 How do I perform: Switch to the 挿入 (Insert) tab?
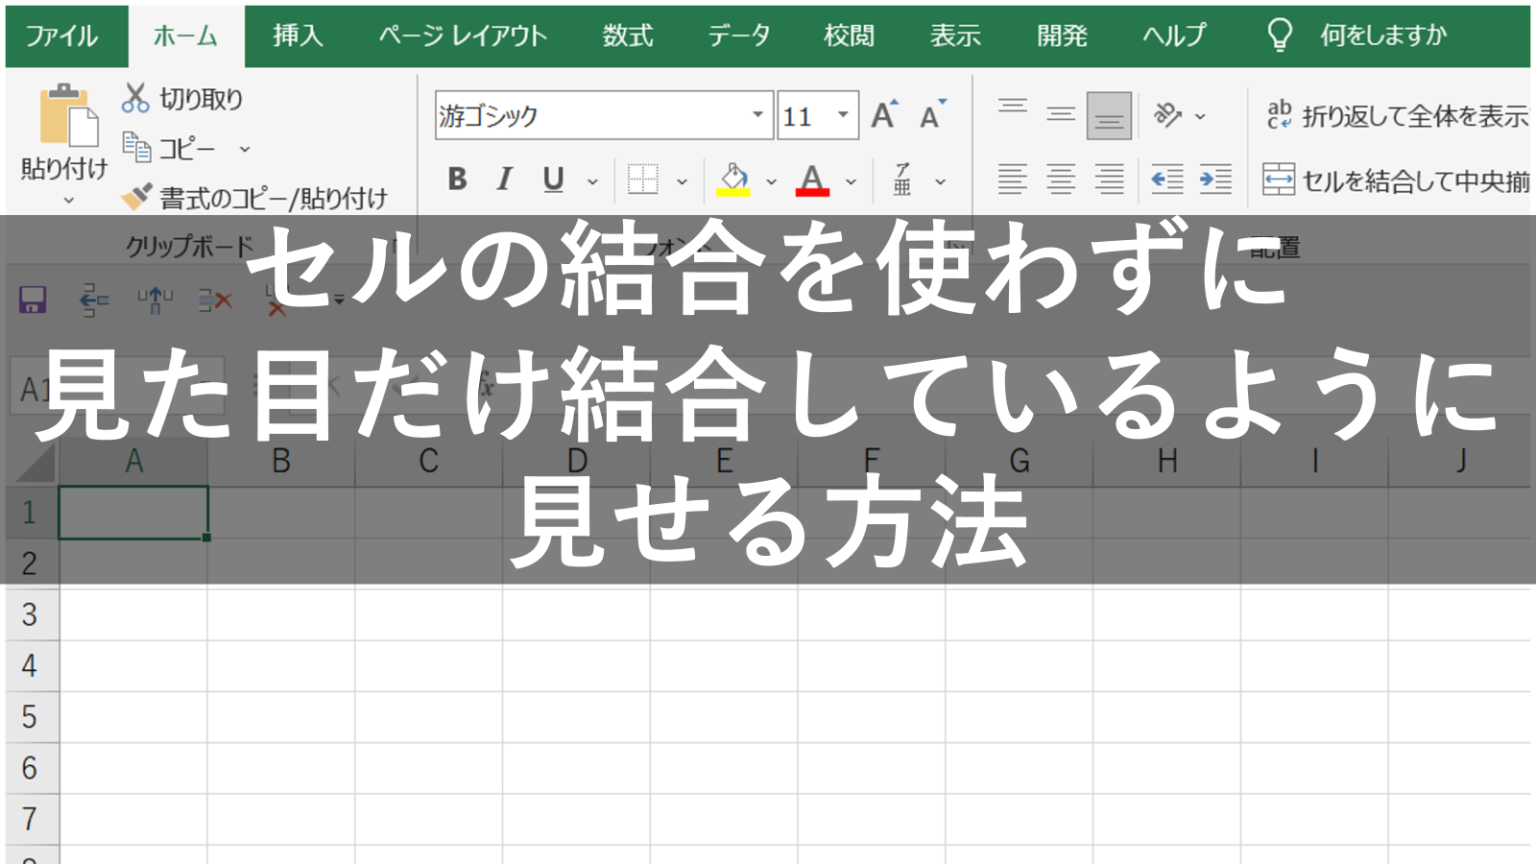tap(298, 36)
